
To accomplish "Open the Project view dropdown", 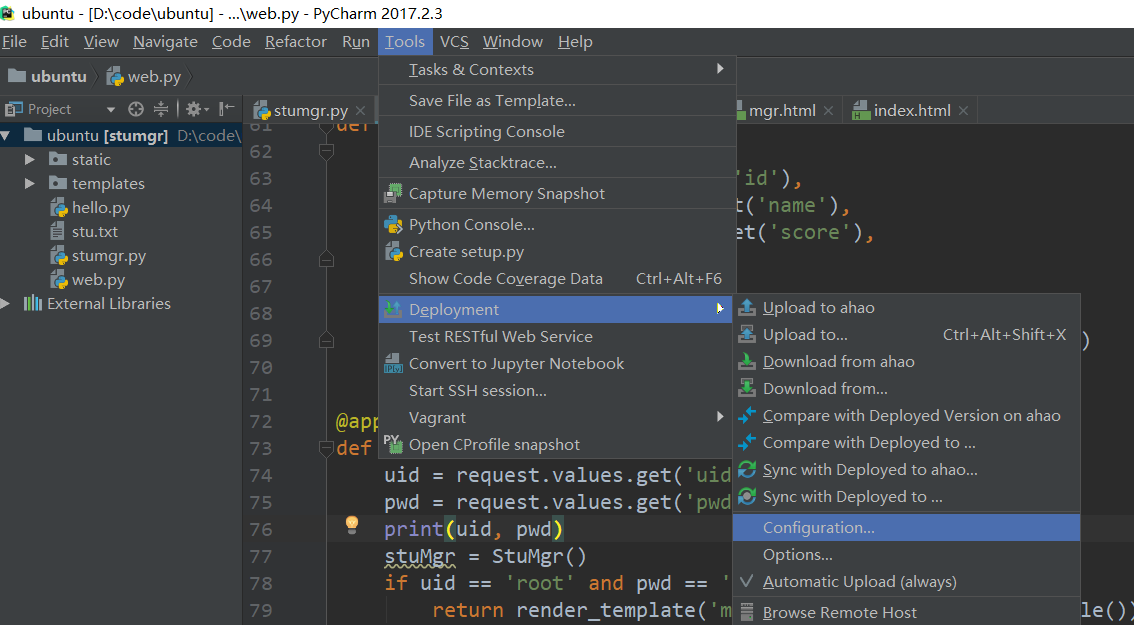I will 111,110.
